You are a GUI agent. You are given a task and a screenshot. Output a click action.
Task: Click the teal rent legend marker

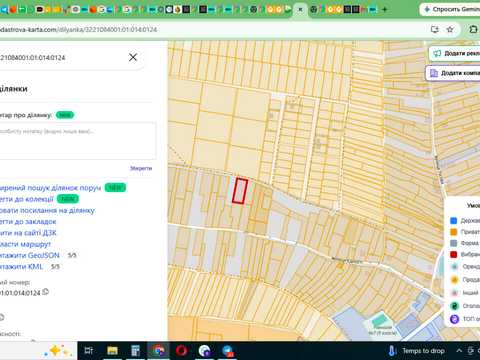pyautogui.click(x=454, y=267)
